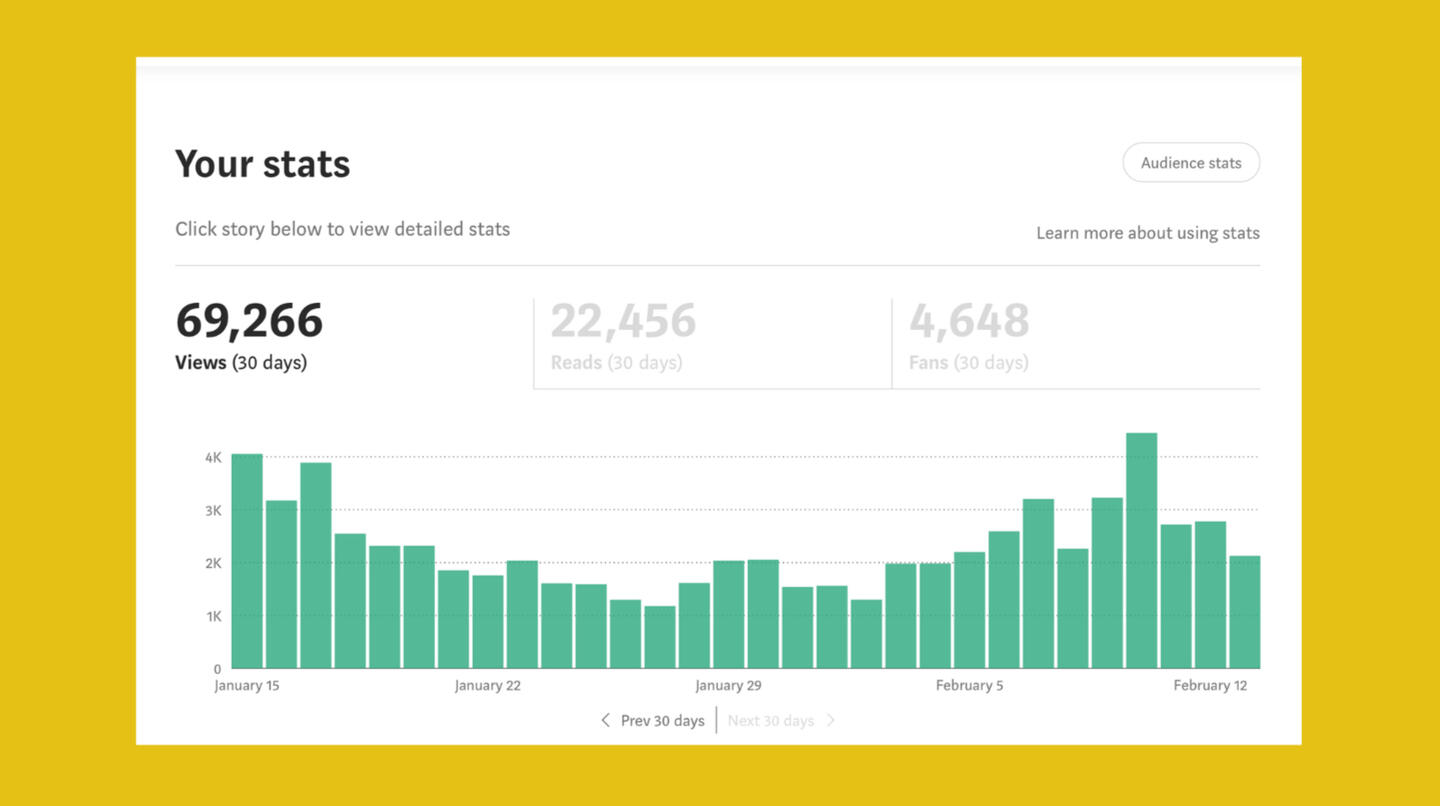
Task: Click the bar above the February 12 label
Action: point(1210,595)
